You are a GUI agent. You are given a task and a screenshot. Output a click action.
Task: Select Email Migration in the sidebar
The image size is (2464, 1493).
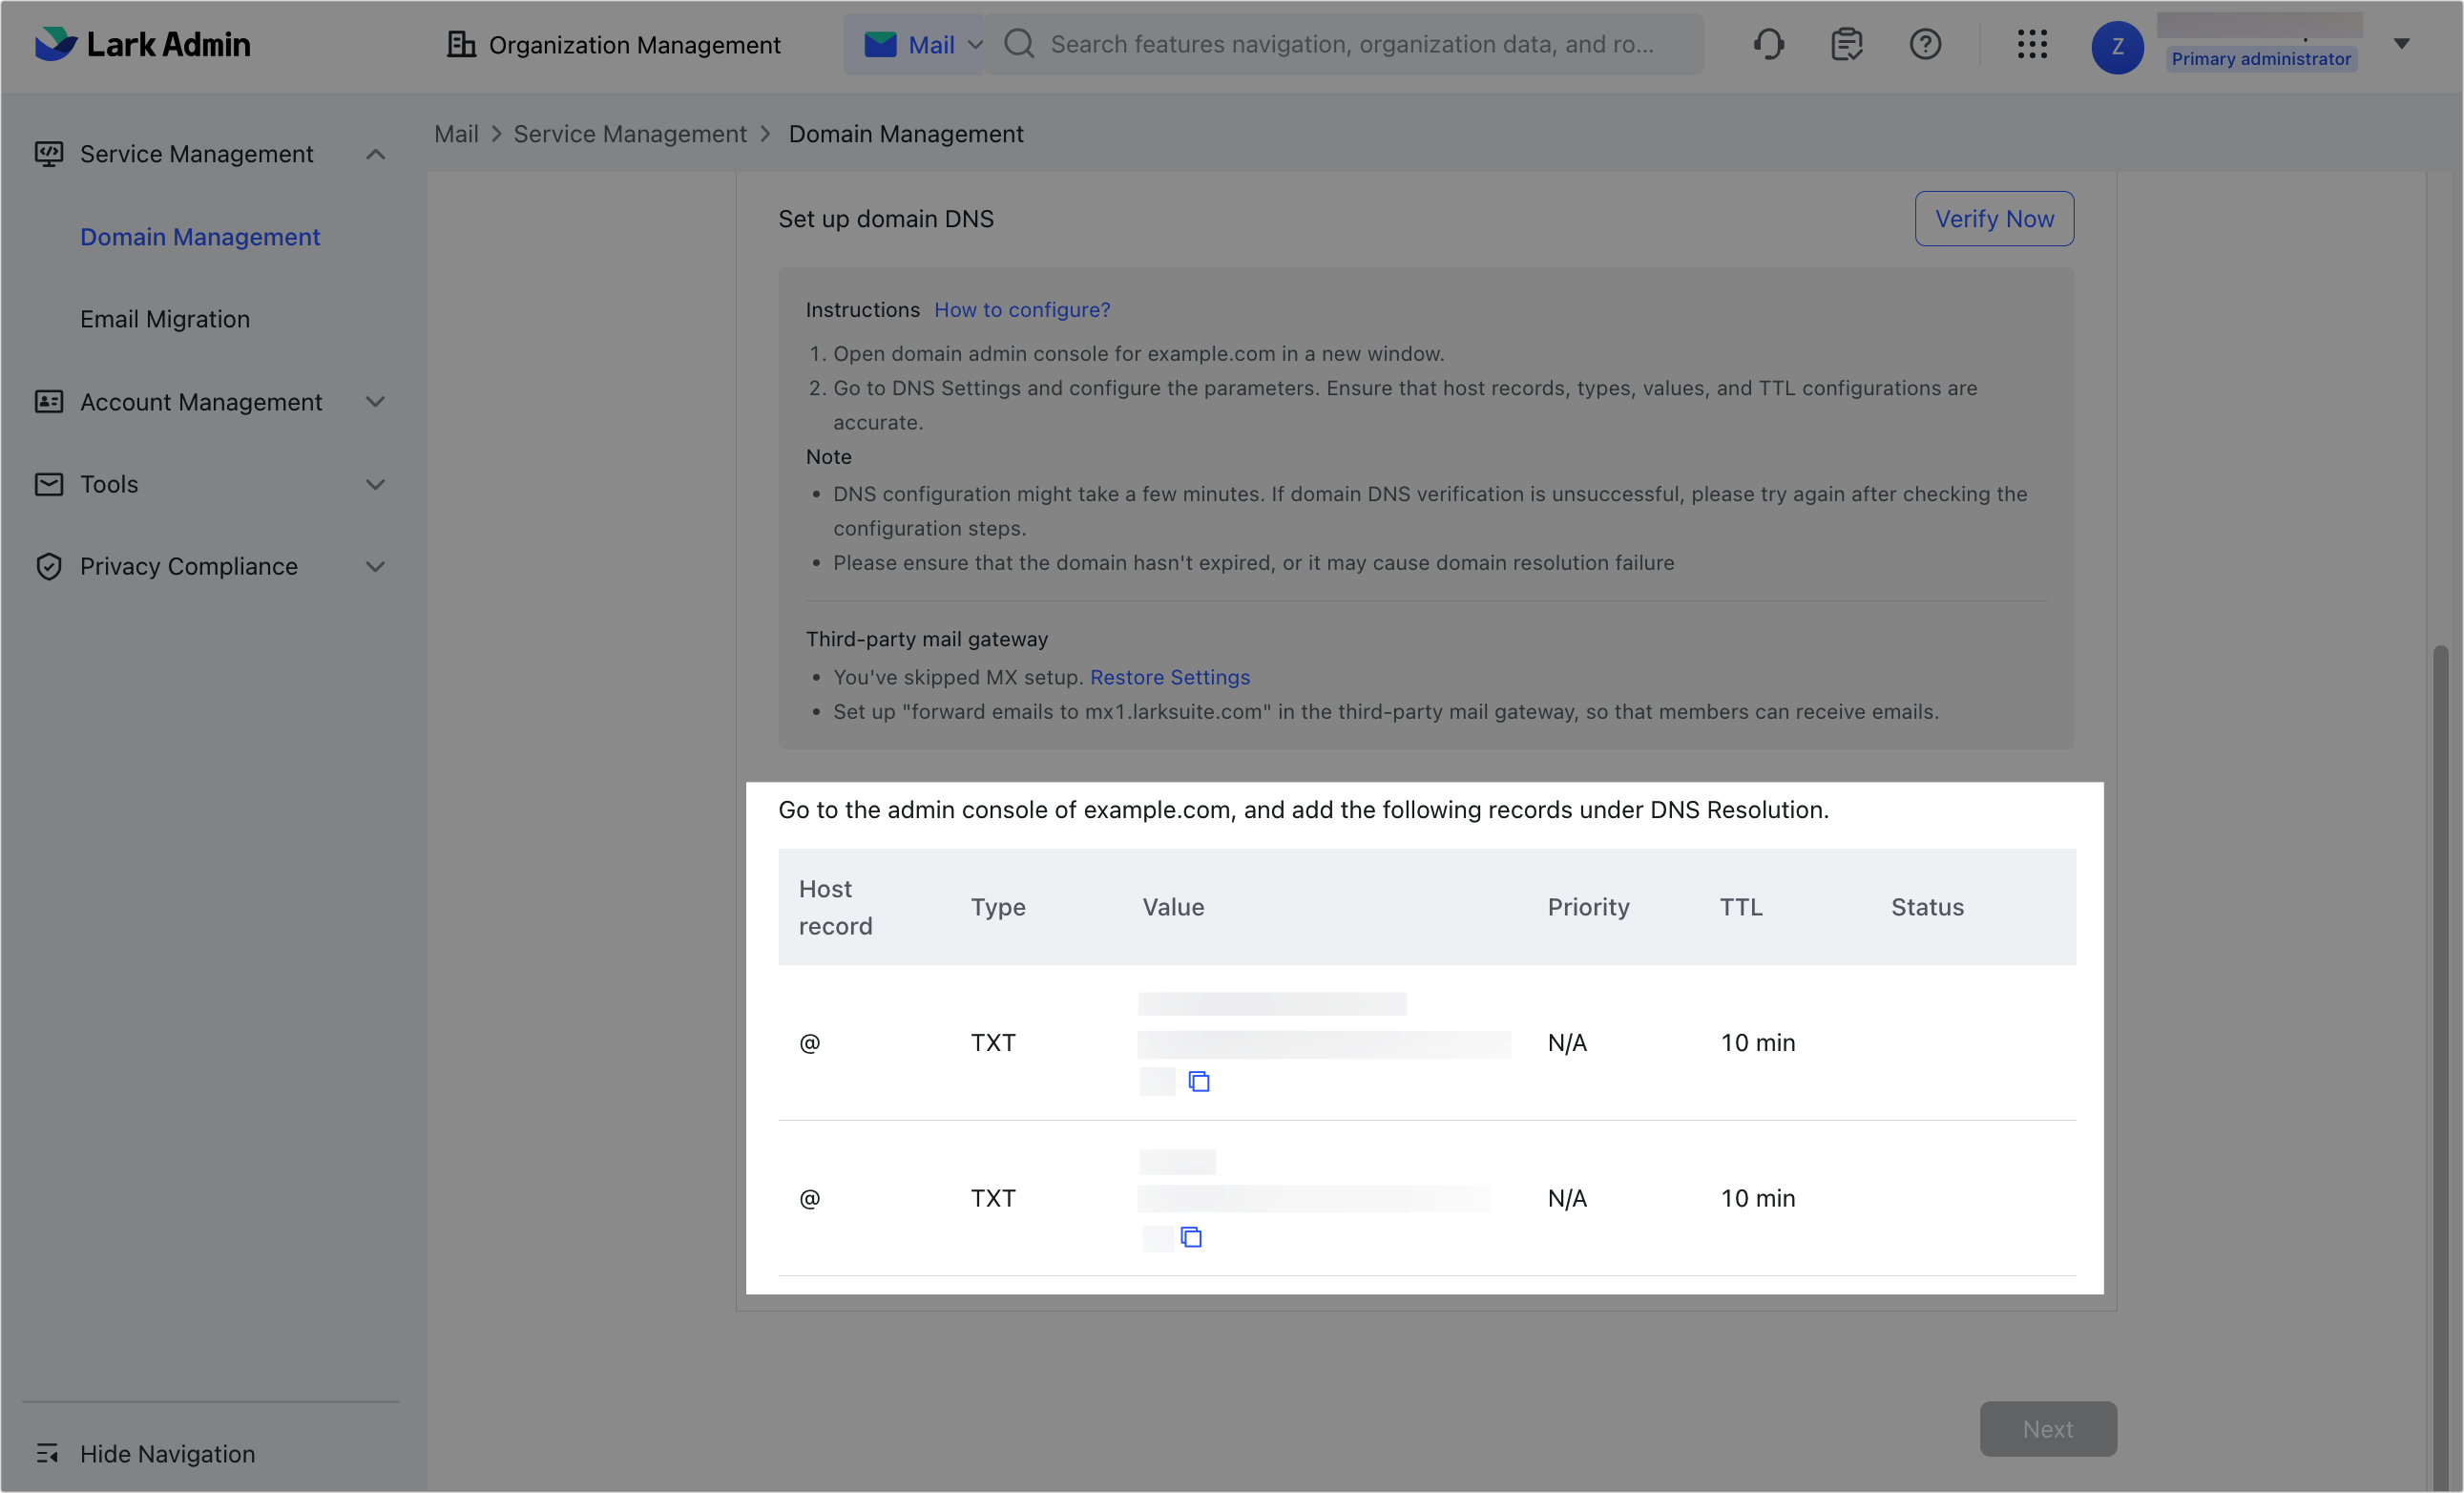coord(165,318)
